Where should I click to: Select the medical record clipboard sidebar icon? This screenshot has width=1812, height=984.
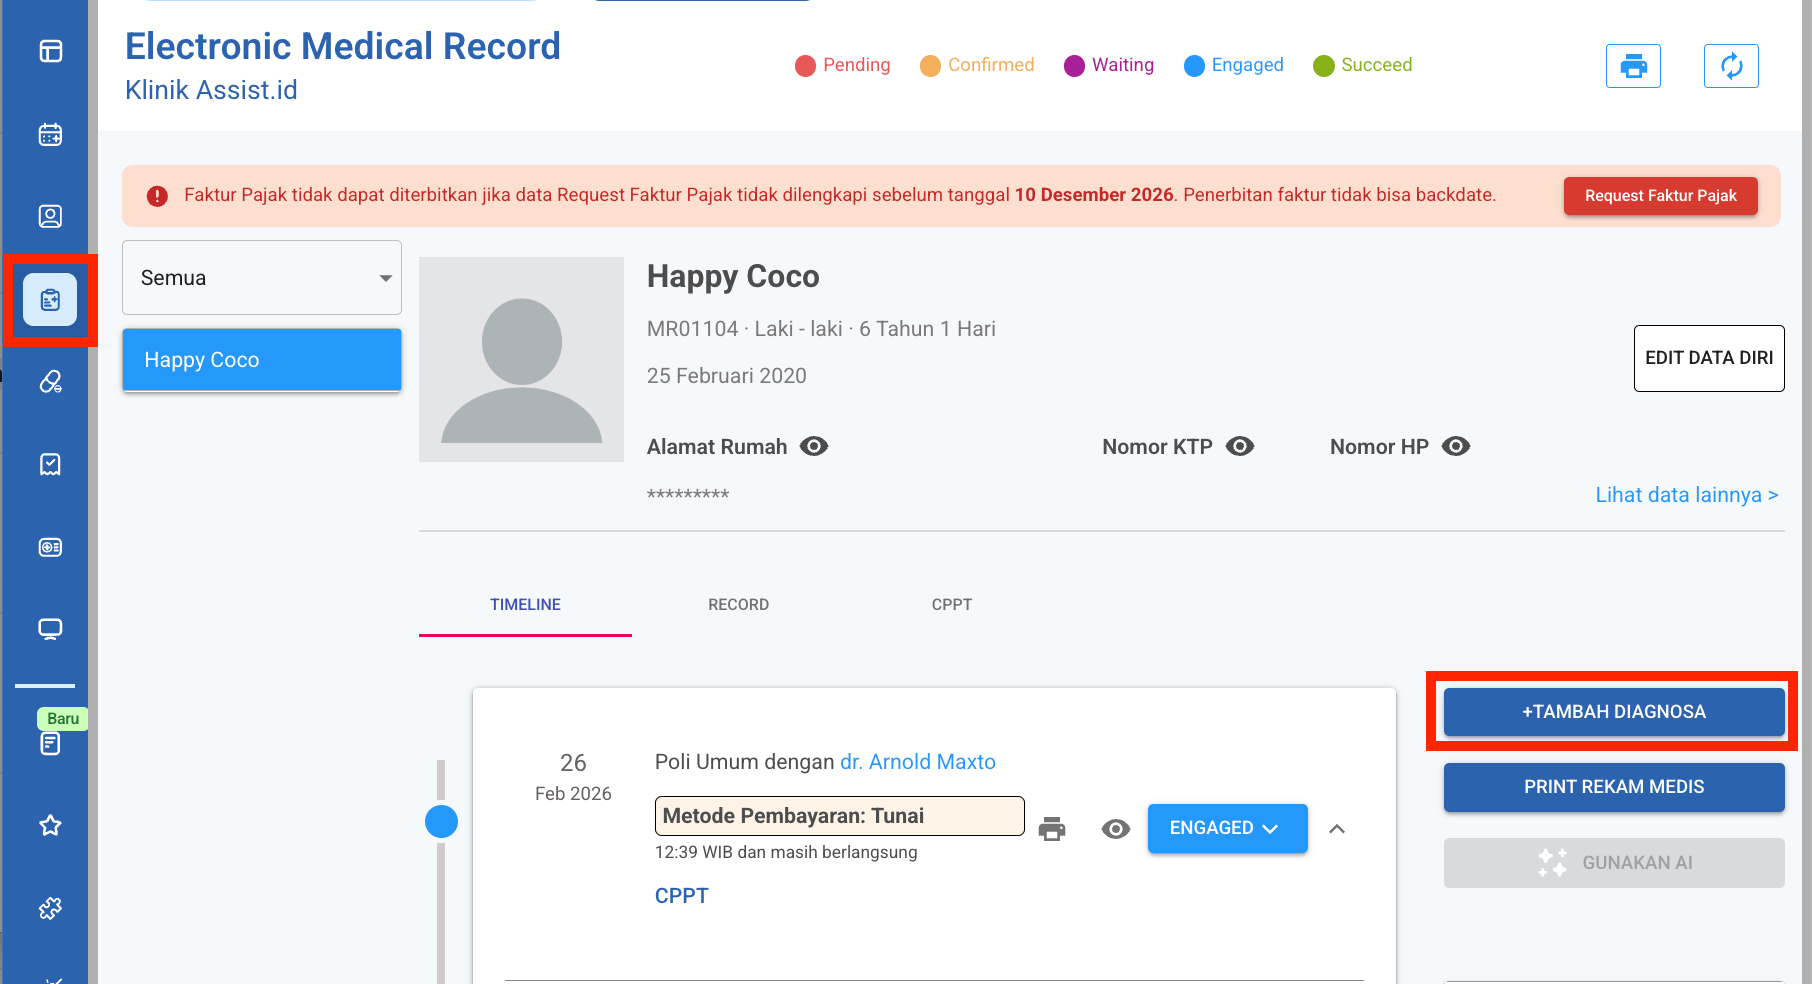(50, 300)
